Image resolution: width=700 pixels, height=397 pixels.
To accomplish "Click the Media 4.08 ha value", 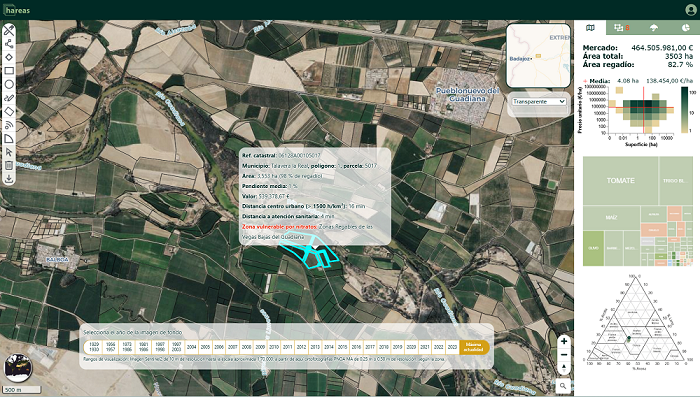I will click(x=628, y=81).
